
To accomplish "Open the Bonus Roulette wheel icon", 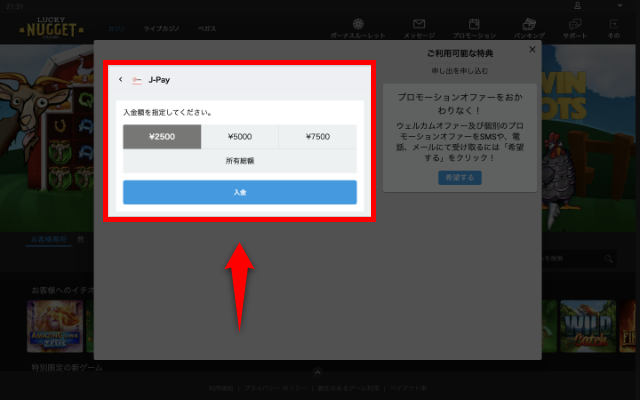I will tap(358, 24).
